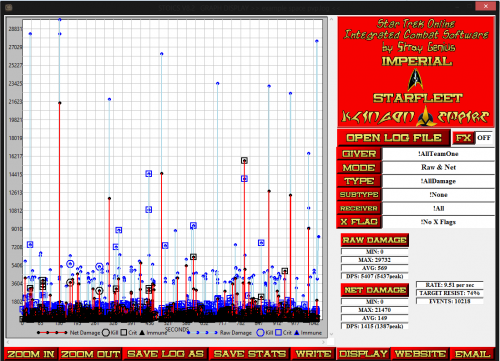The height and width of the screenshot is (361, 500).
Task: Open the TYPE selector showing !AllDamage
Action: click(x=438, y=181)
